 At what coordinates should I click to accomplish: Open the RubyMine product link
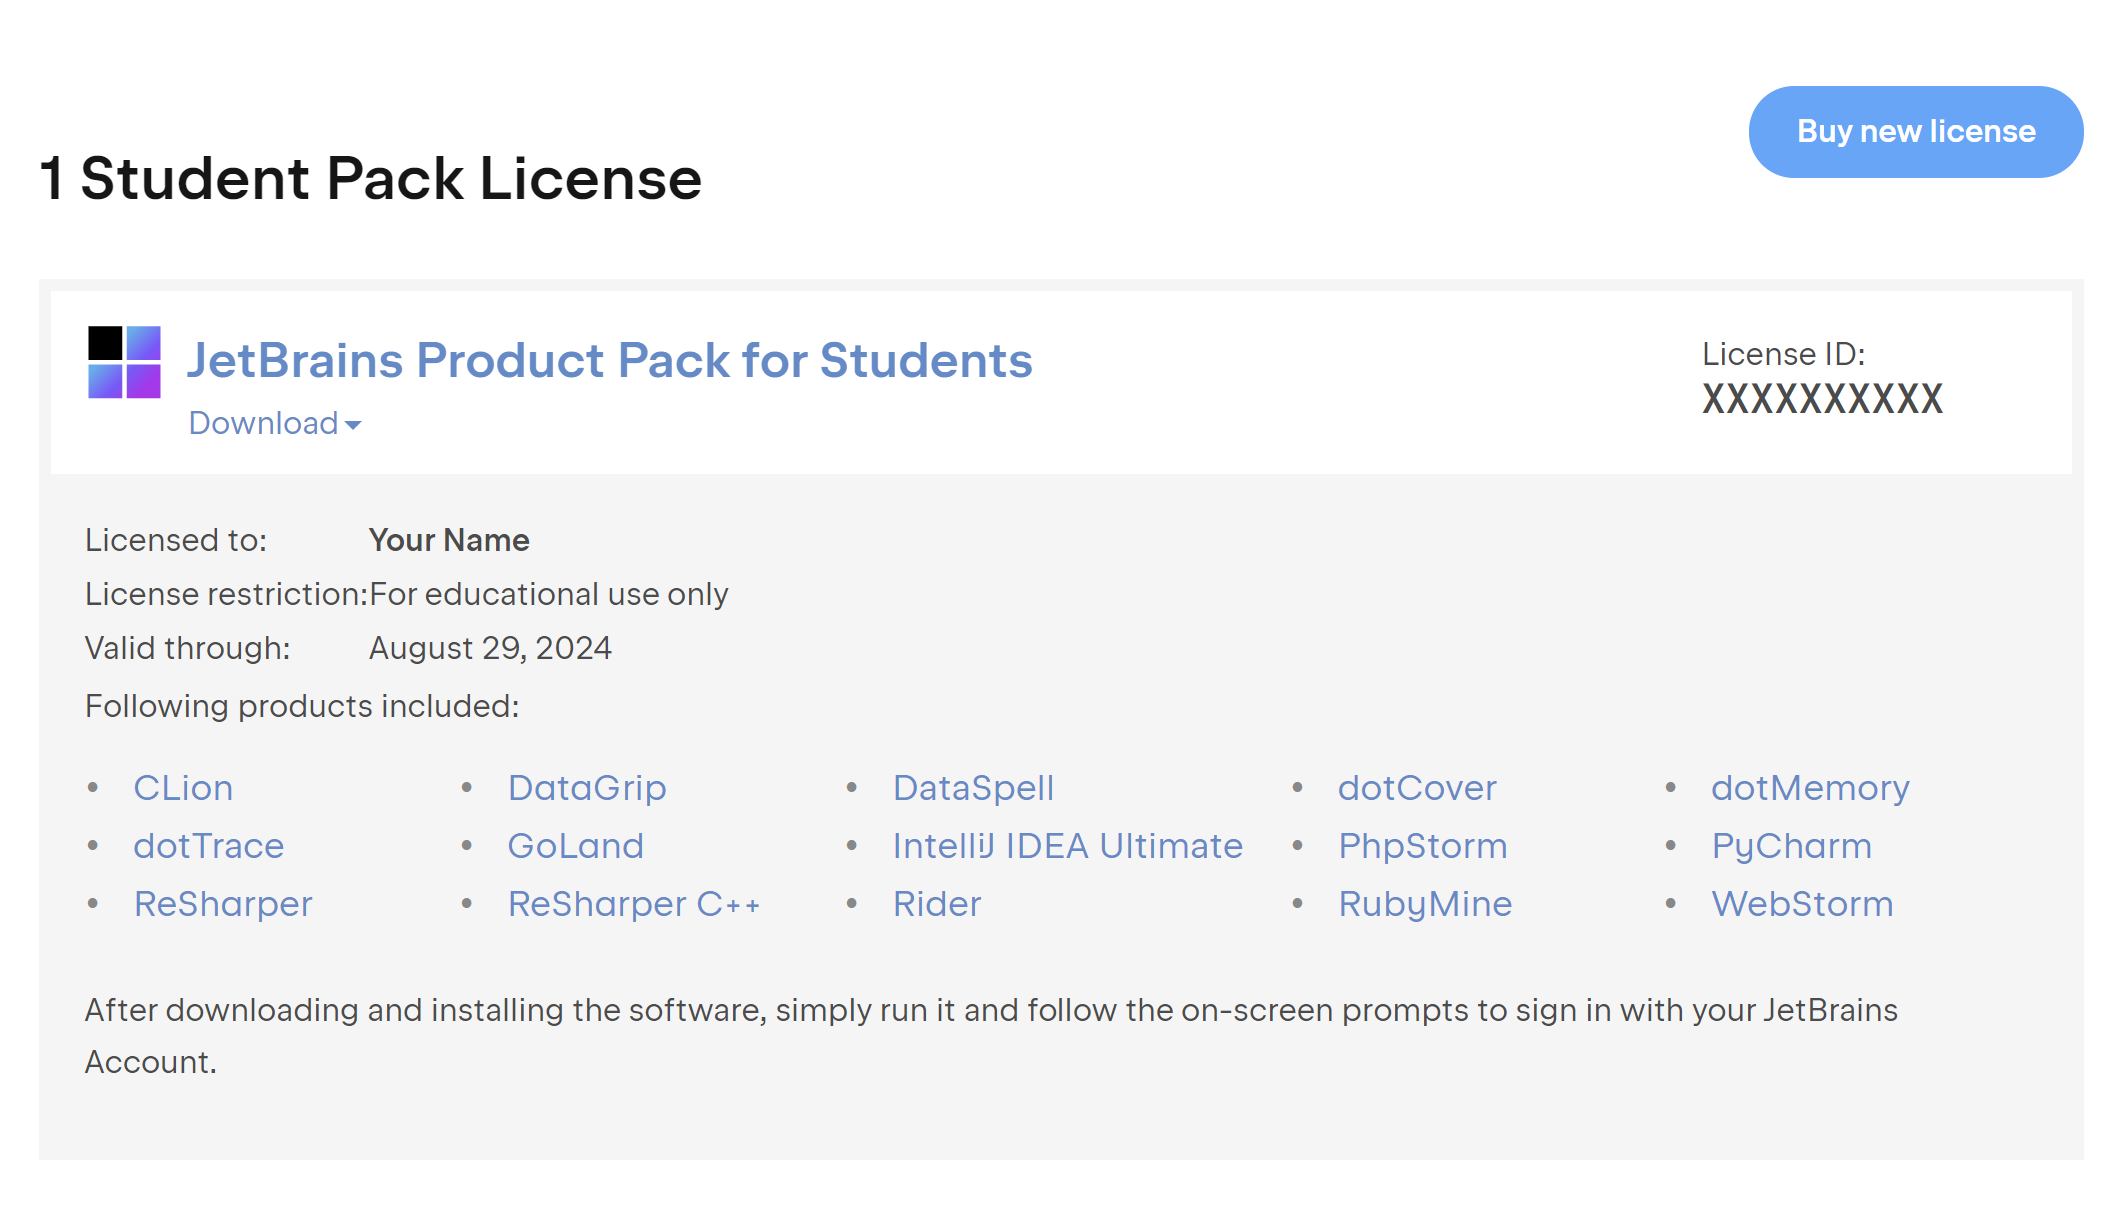pyautogui.click(x=1425, y=904)
